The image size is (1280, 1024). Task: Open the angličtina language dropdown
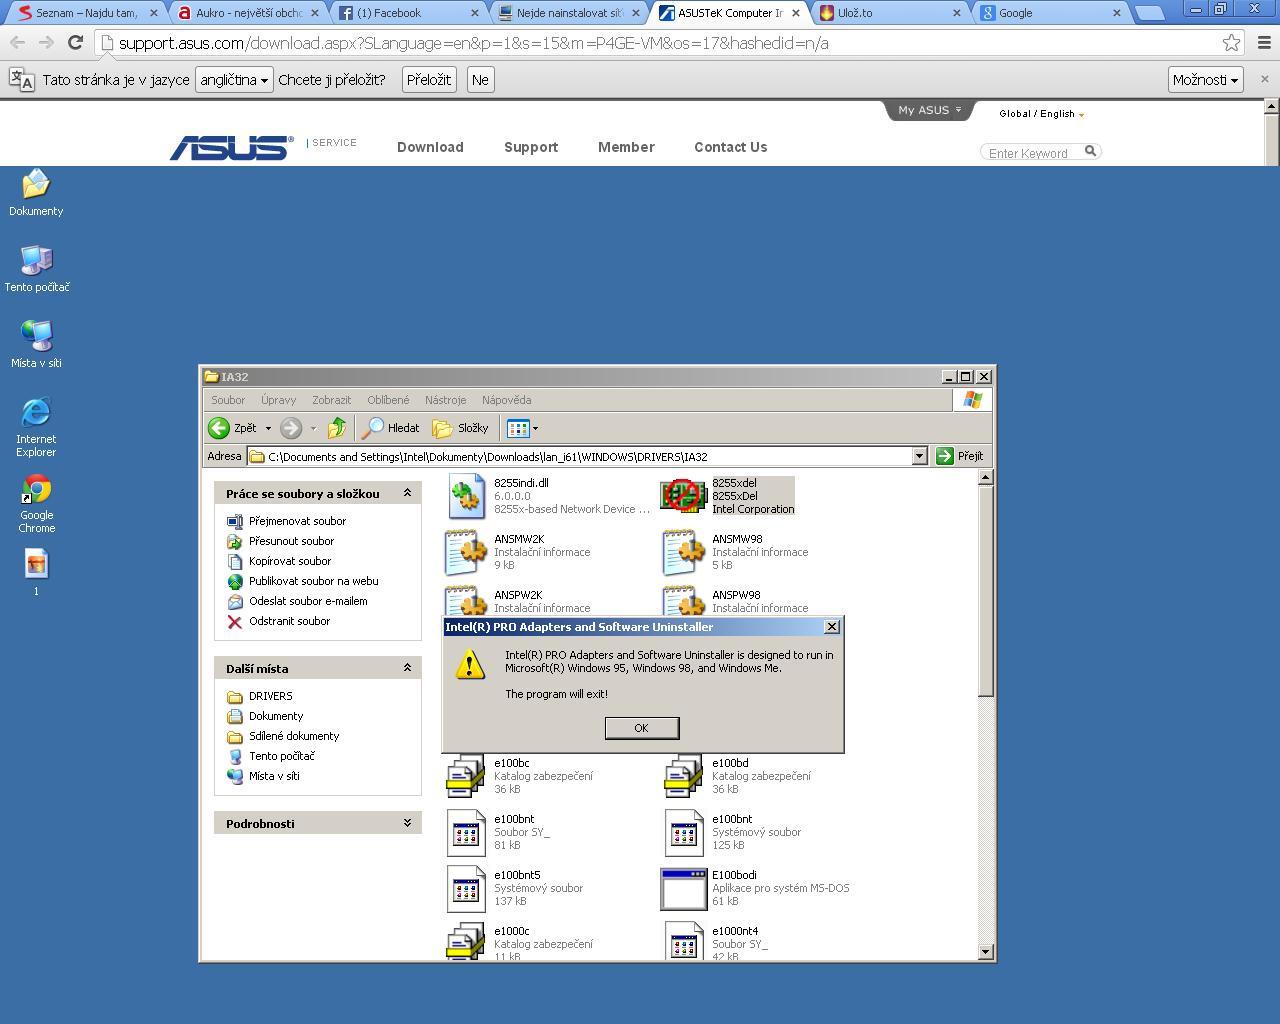[x=234, y=80]
